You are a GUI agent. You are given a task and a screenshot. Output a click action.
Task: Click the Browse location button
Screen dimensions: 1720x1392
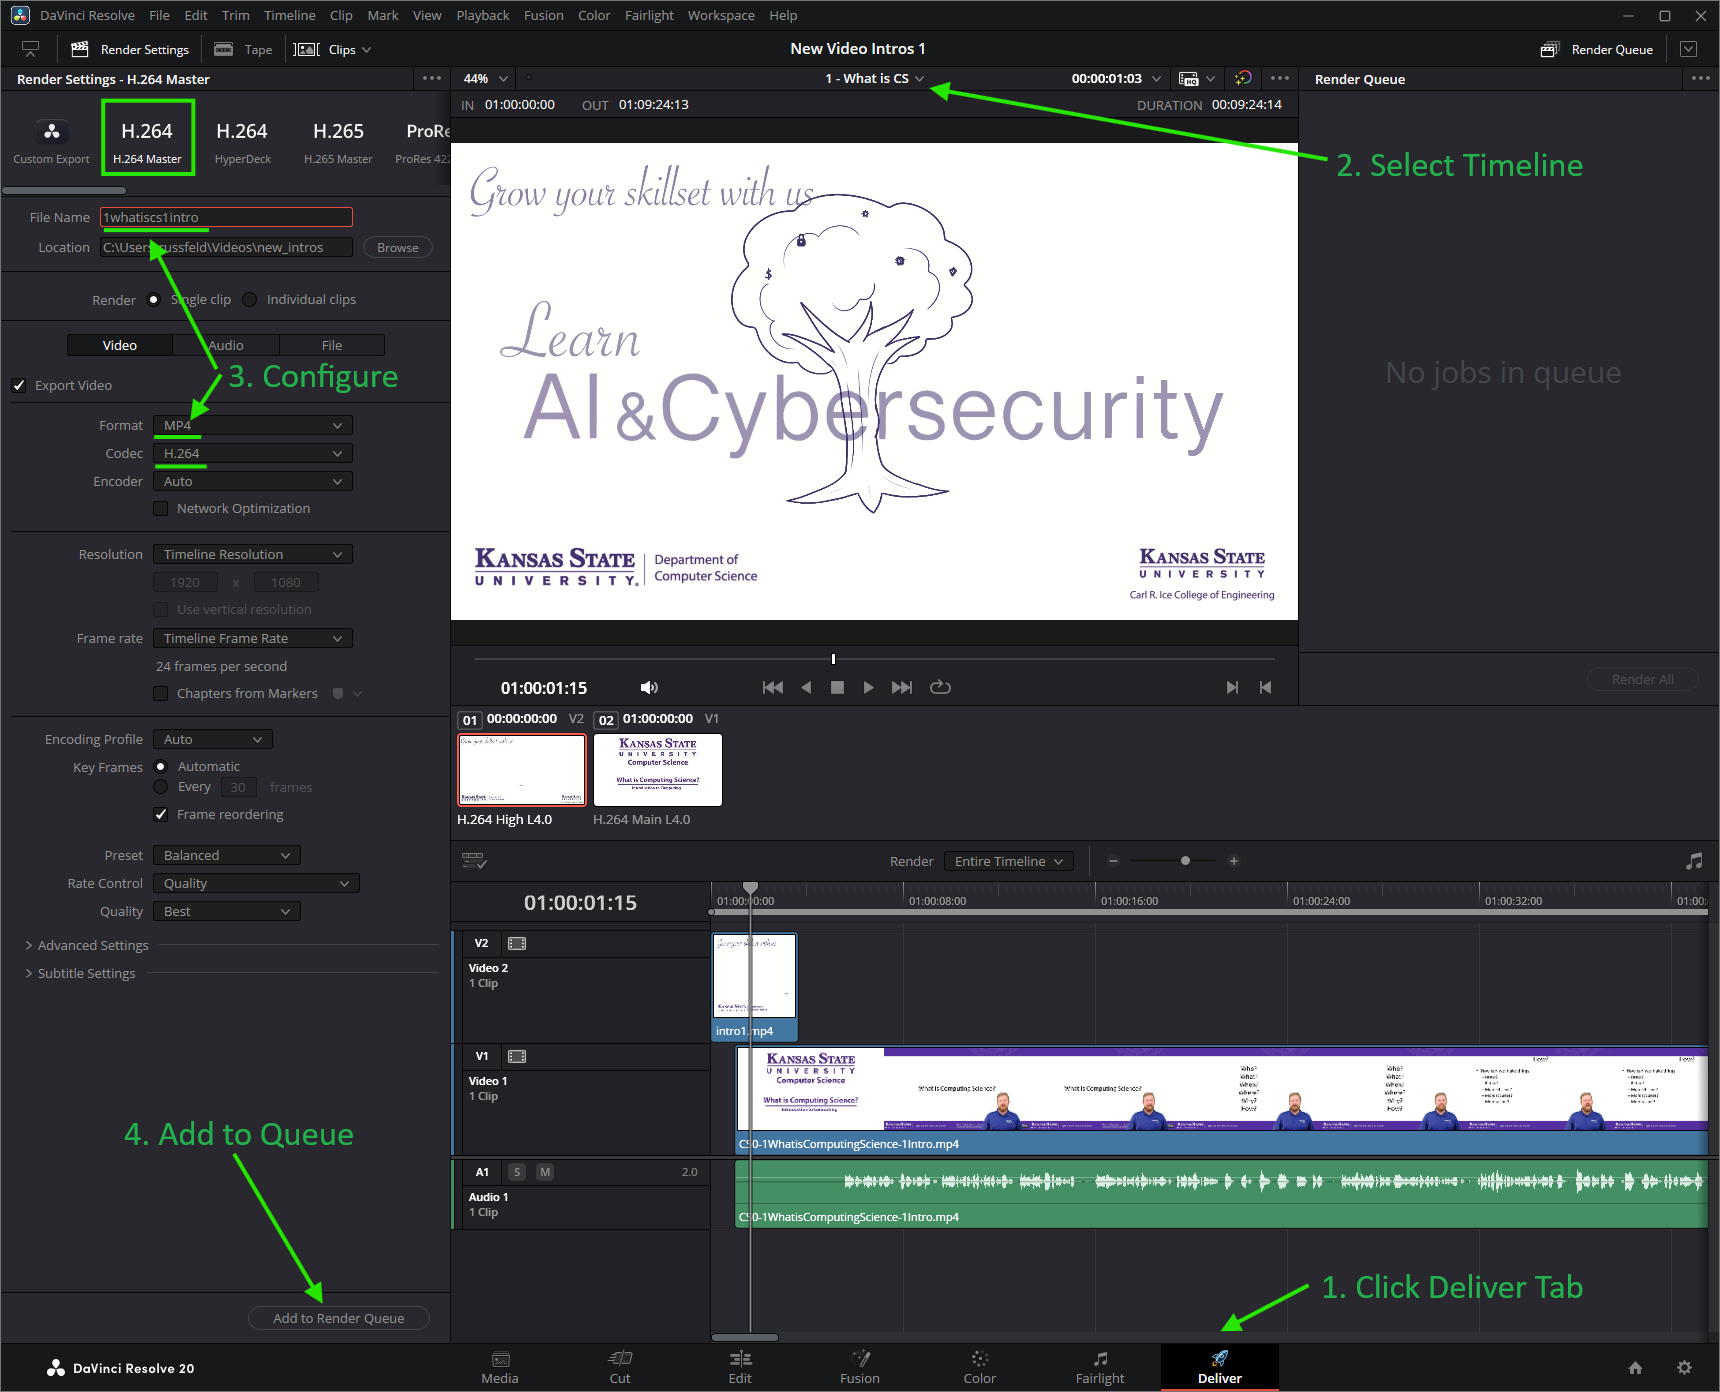click(x=398, y=247)
